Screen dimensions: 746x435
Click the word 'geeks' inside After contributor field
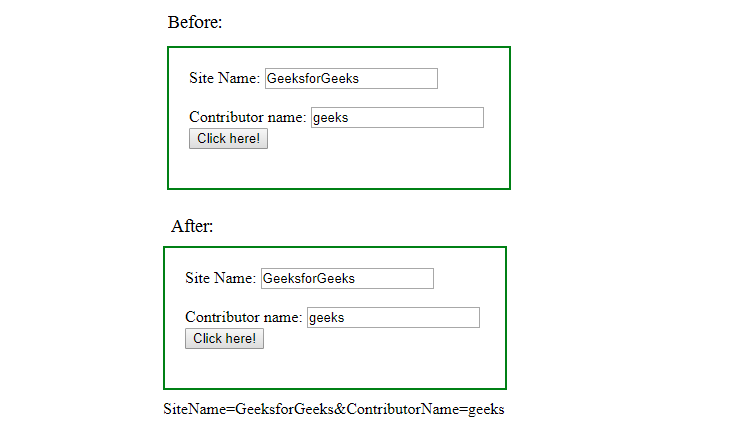(326, 318)
